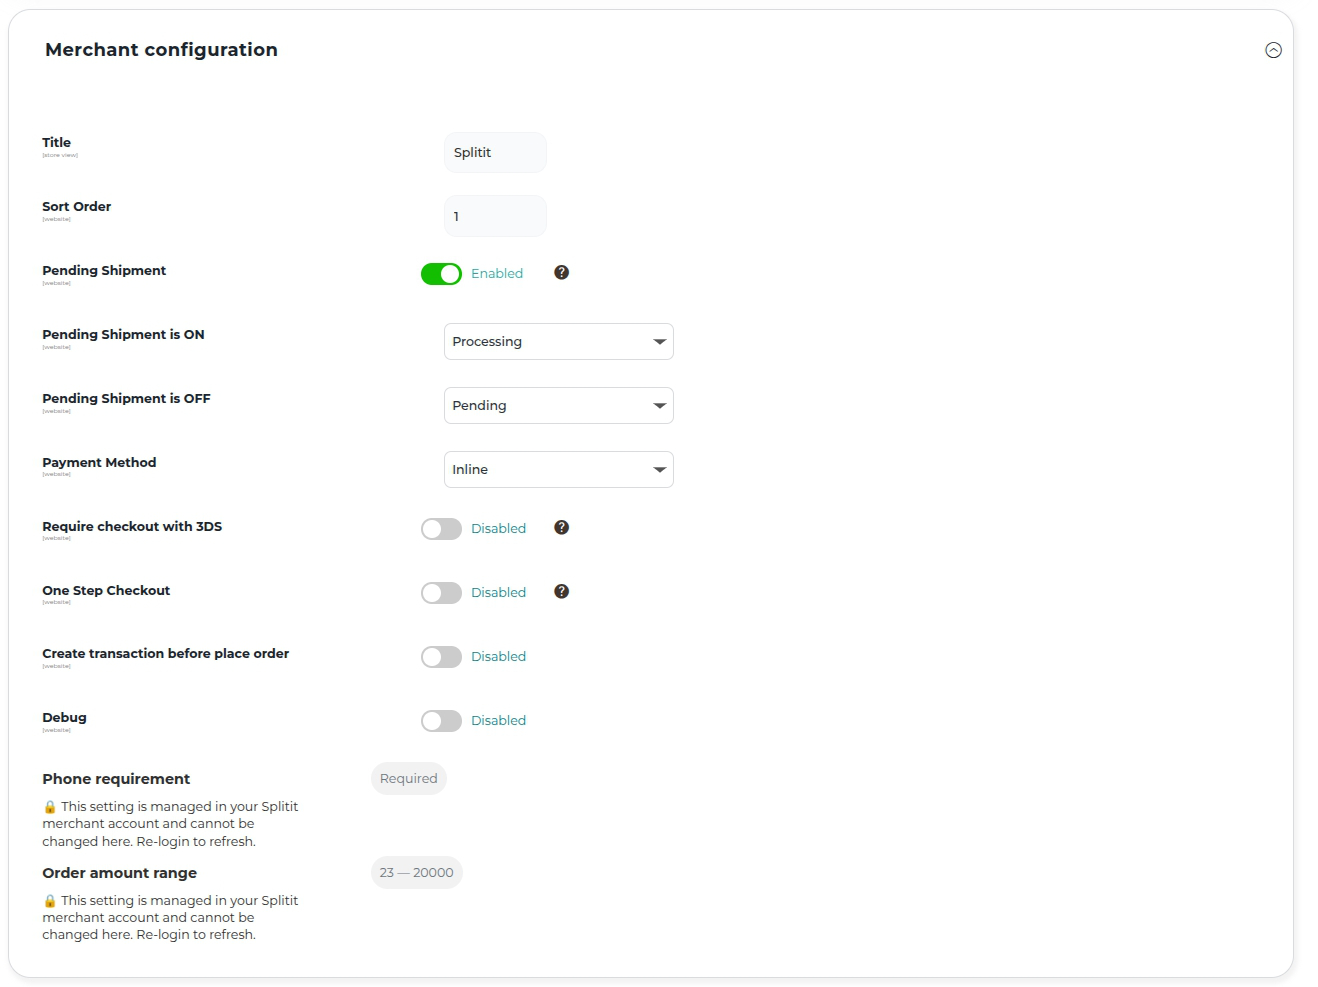Image resolution: width=1318 pixels, height=987 pixels.
Task: Collapse the Merchant configuration section
Action: 1273,50
